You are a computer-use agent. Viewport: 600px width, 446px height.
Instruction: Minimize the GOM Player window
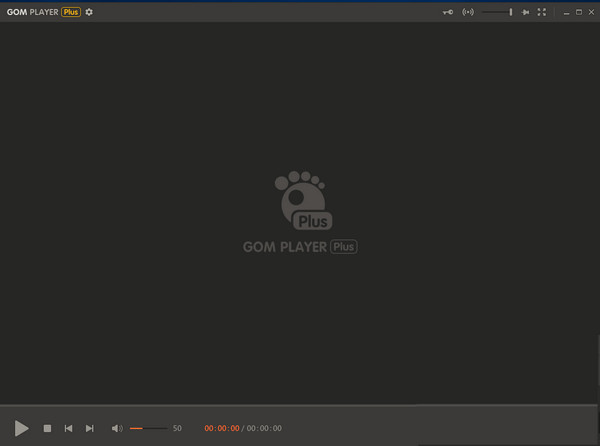[566, 13]
